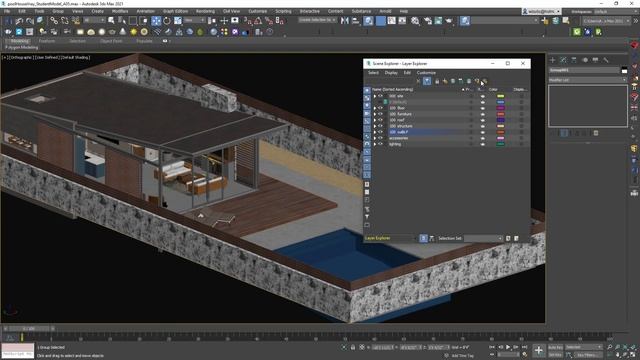Viewport: 640px width, 360px height.
Task: Click the Mirror tool icon
Action: [x=345, y=20]
